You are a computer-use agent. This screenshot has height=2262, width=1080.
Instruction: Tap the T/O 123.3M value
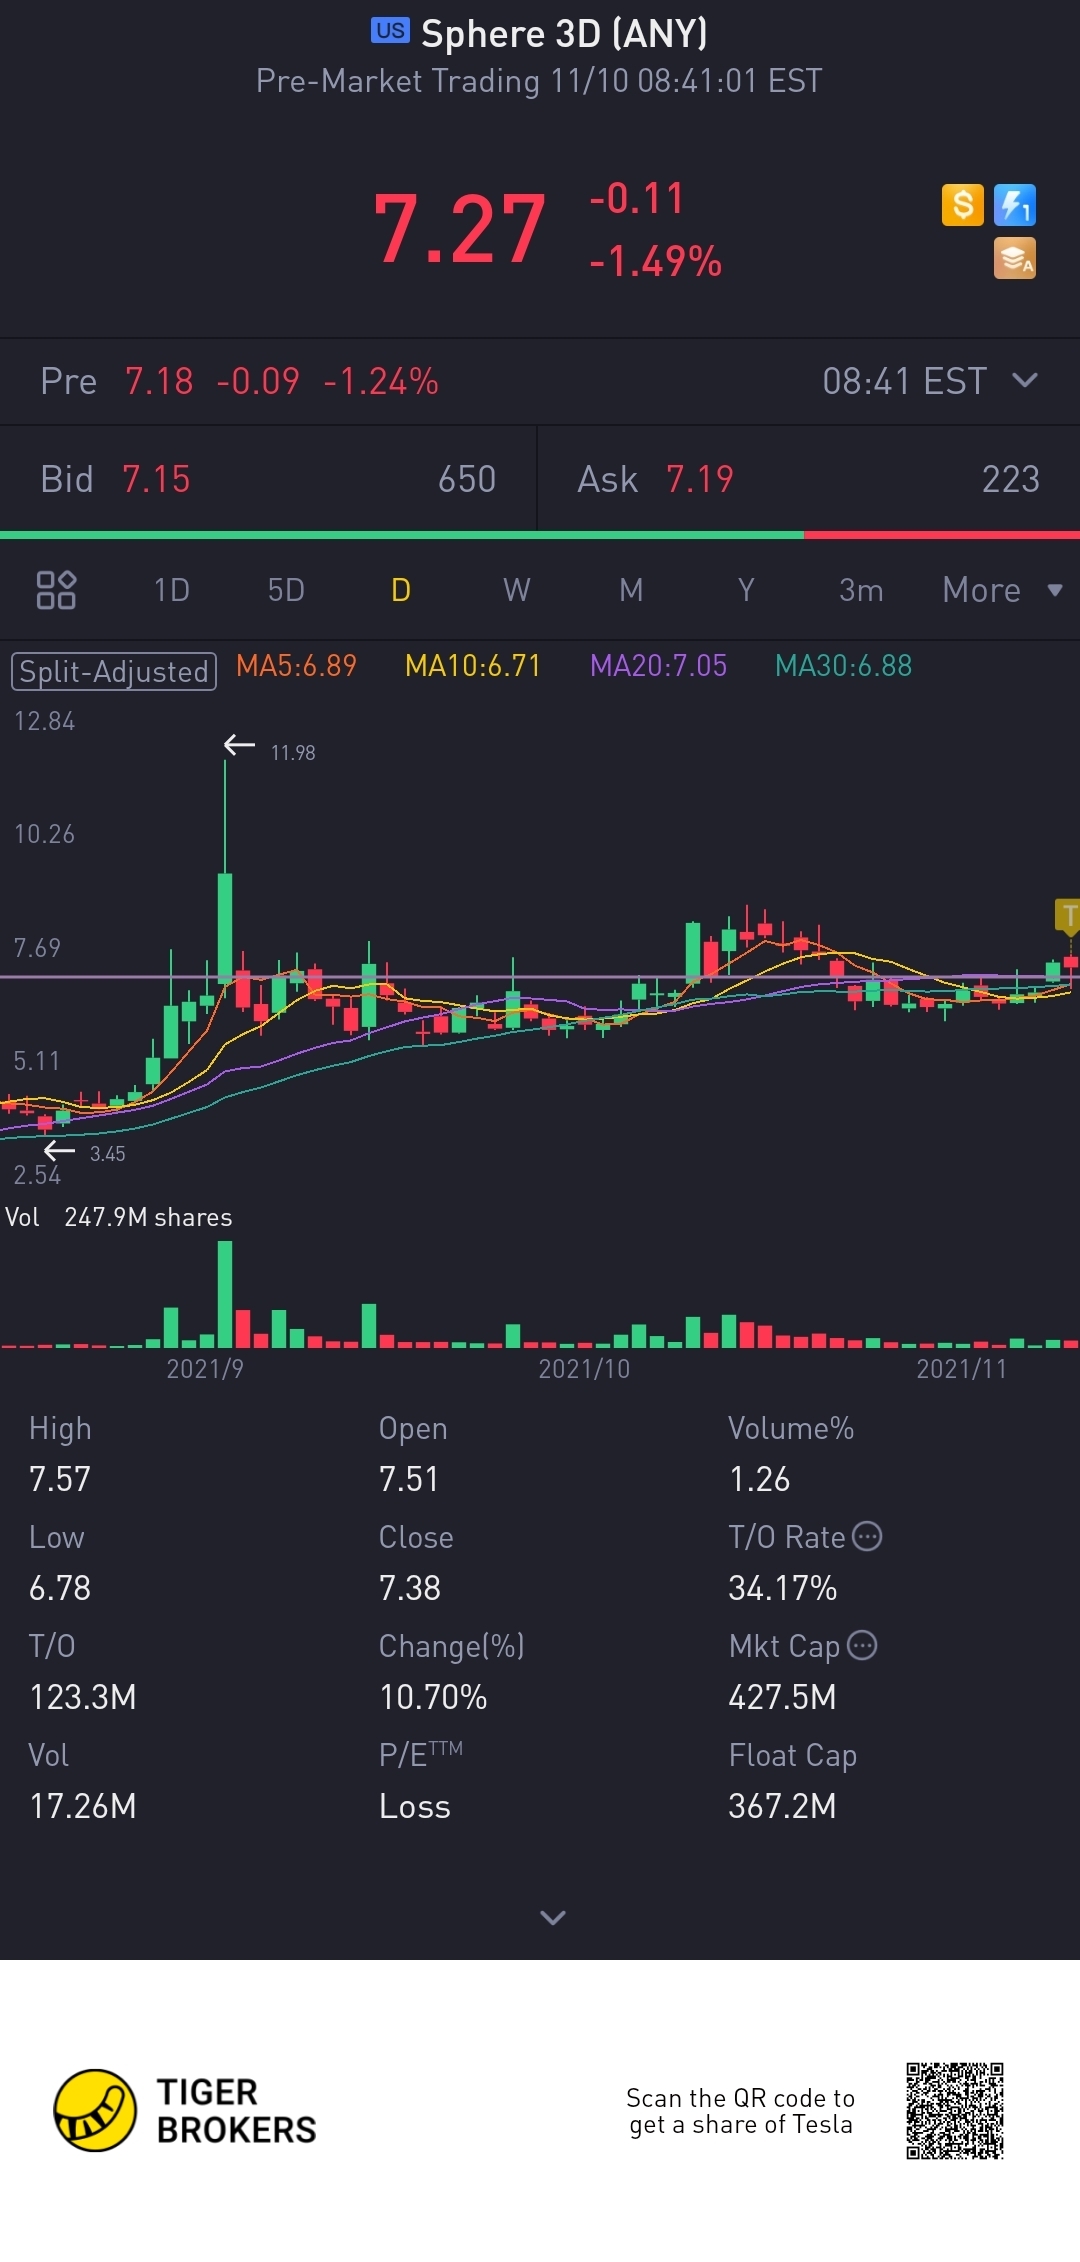83,1697
